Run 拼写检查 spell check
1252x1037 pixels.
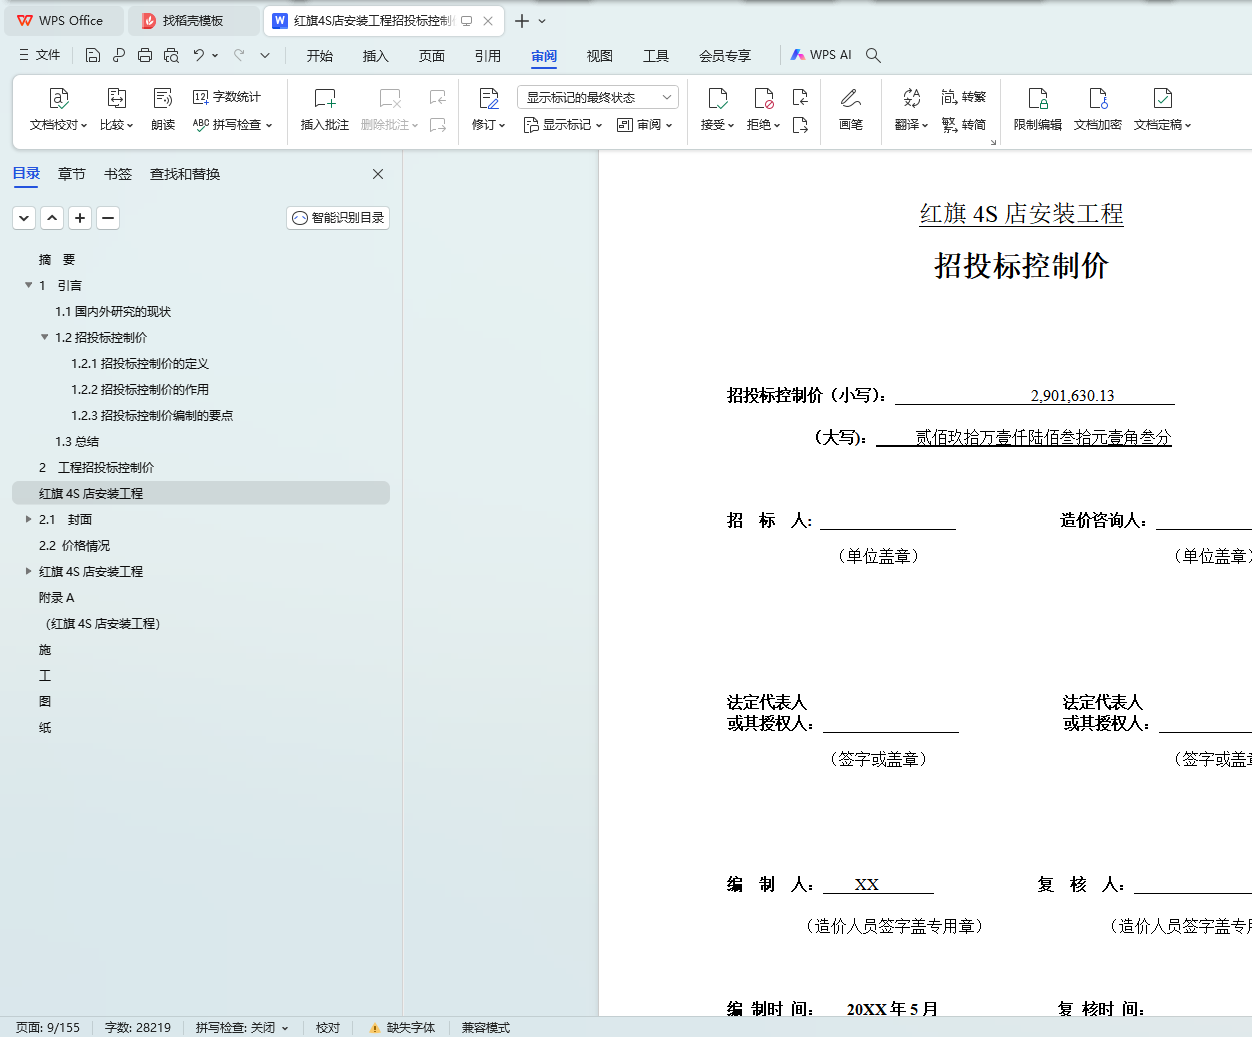(232, 125)
